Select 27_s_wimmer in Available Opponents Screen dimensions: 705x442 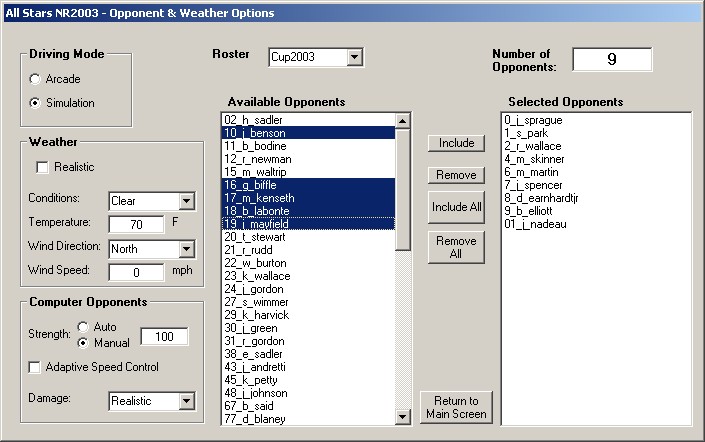tap(308, 302)
